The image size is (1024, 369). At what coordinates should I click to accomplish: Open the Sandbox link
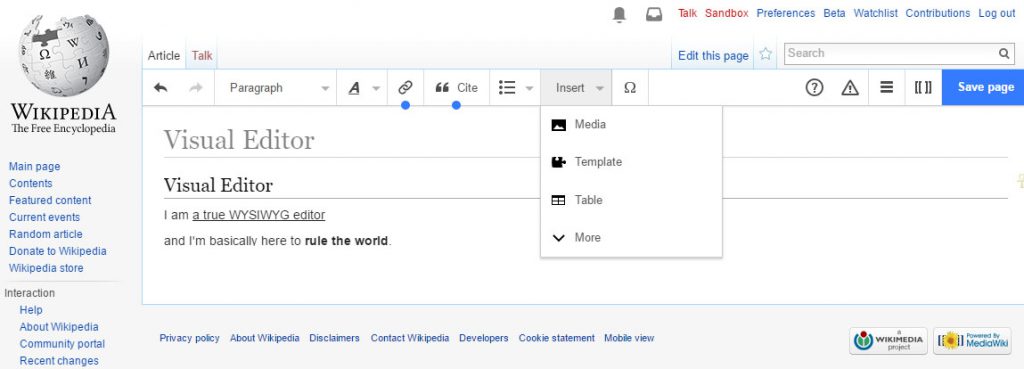tap(726, 13)
